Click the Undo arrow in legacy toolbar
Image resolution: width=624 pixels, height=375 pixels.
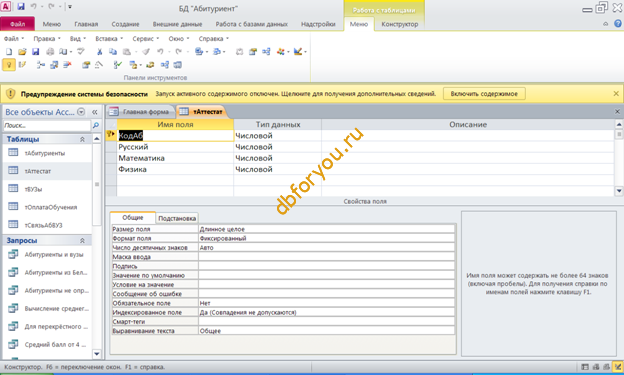pos(160,52)
